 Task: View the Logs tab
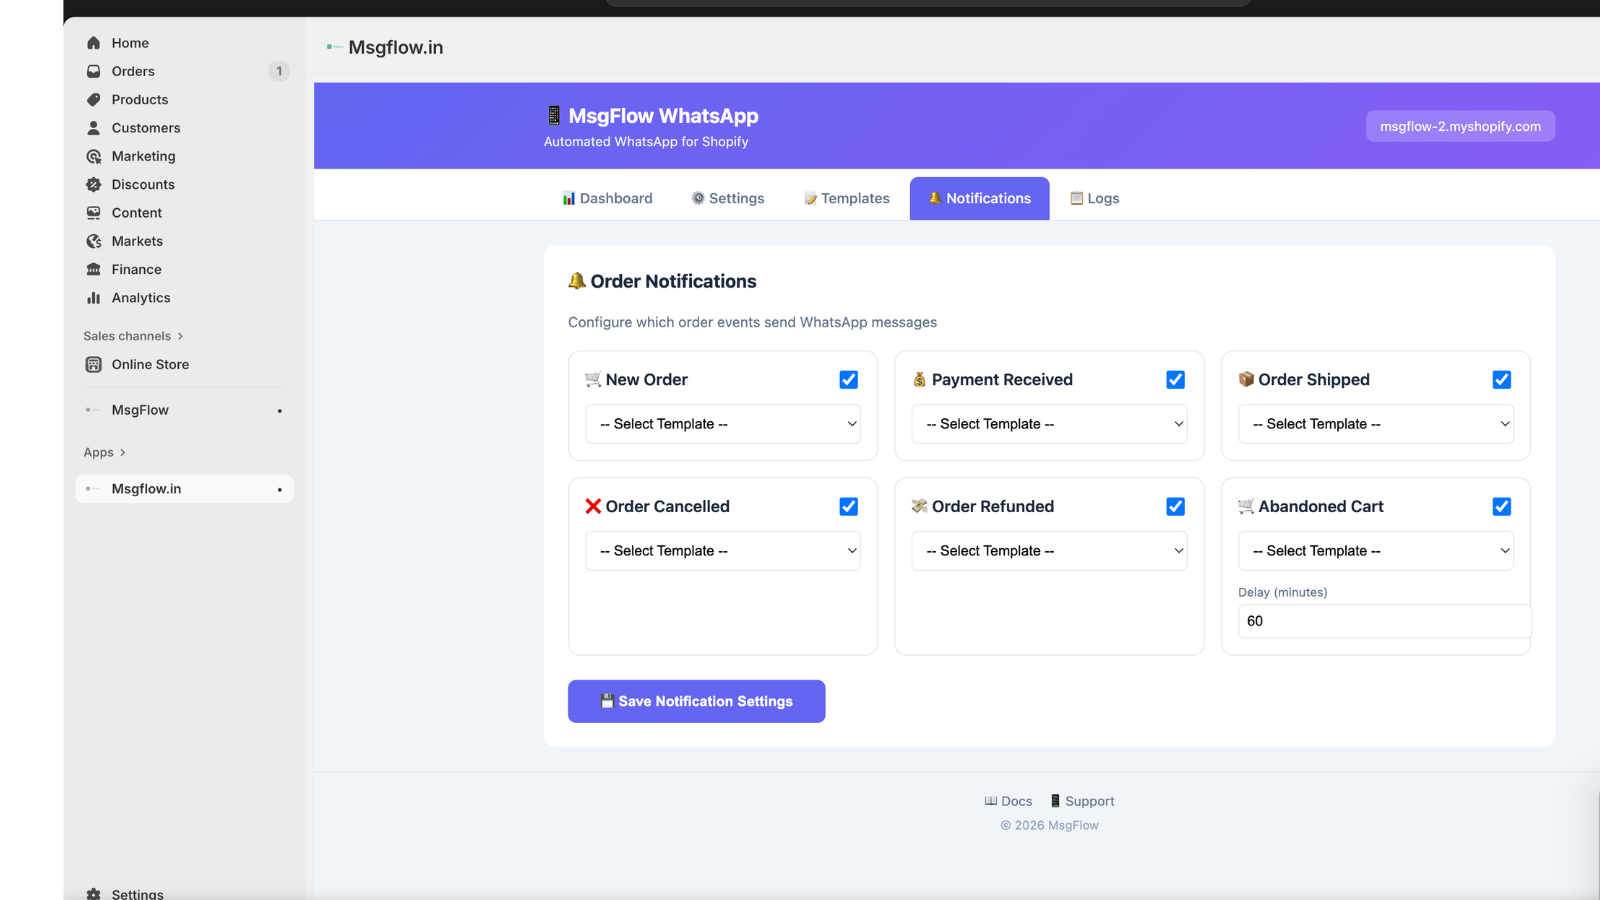tap(1095, 198)
